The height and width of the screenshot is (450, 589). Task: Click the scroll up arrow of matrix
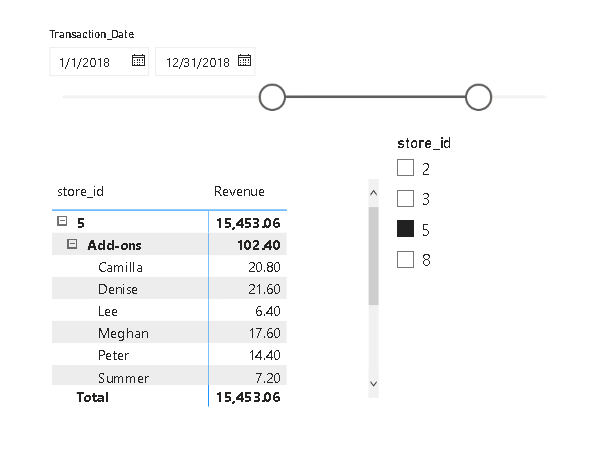coord(373,193)
